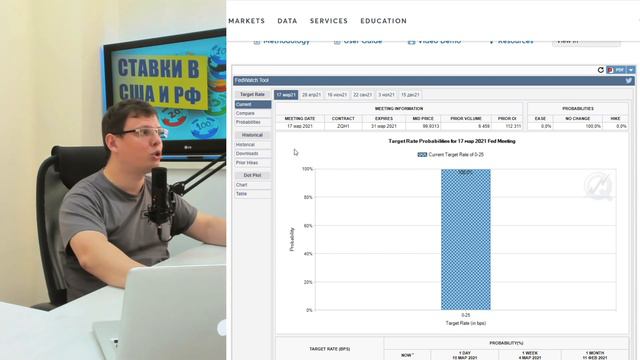The height and width of the screenshot is (360, 640).
Task: Click the PRIOR VOLUME column header
Action: coord(466,118)
